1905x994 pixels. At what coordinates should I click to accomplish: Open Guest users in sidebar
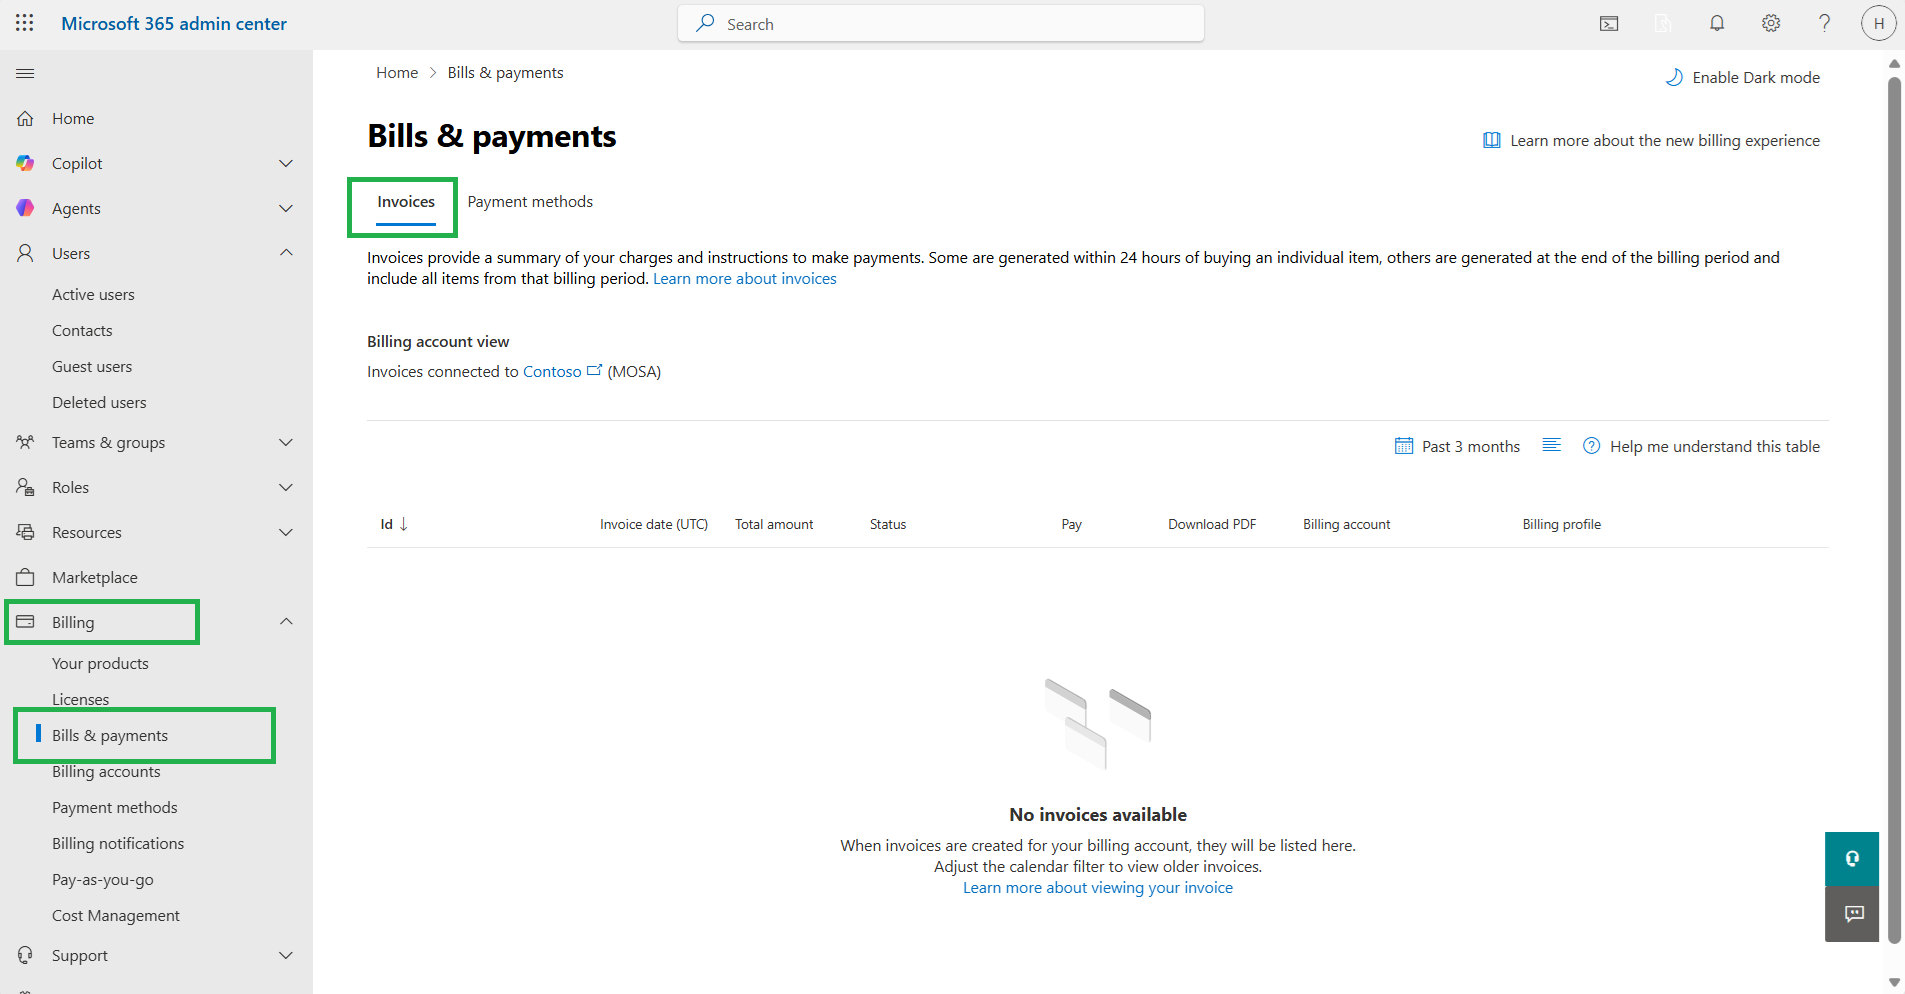(92, 366)
